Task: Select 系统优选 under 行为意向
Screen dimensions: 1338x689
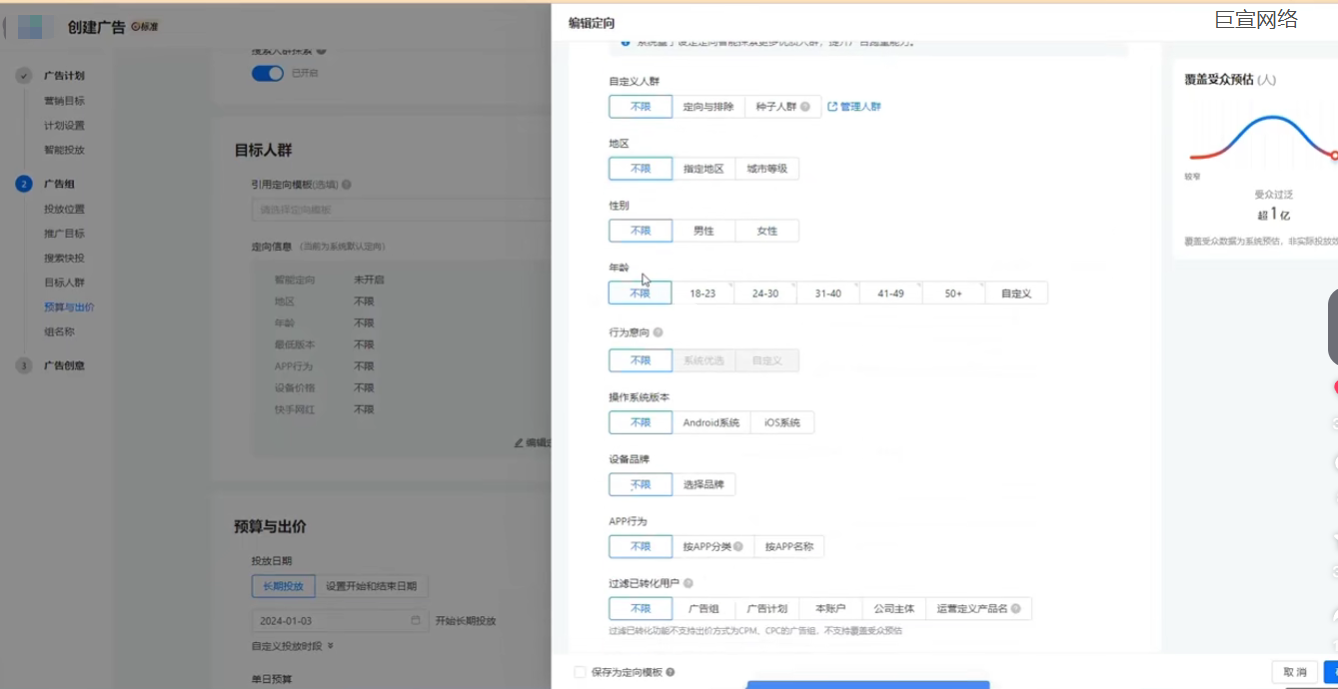Action: 703,361
